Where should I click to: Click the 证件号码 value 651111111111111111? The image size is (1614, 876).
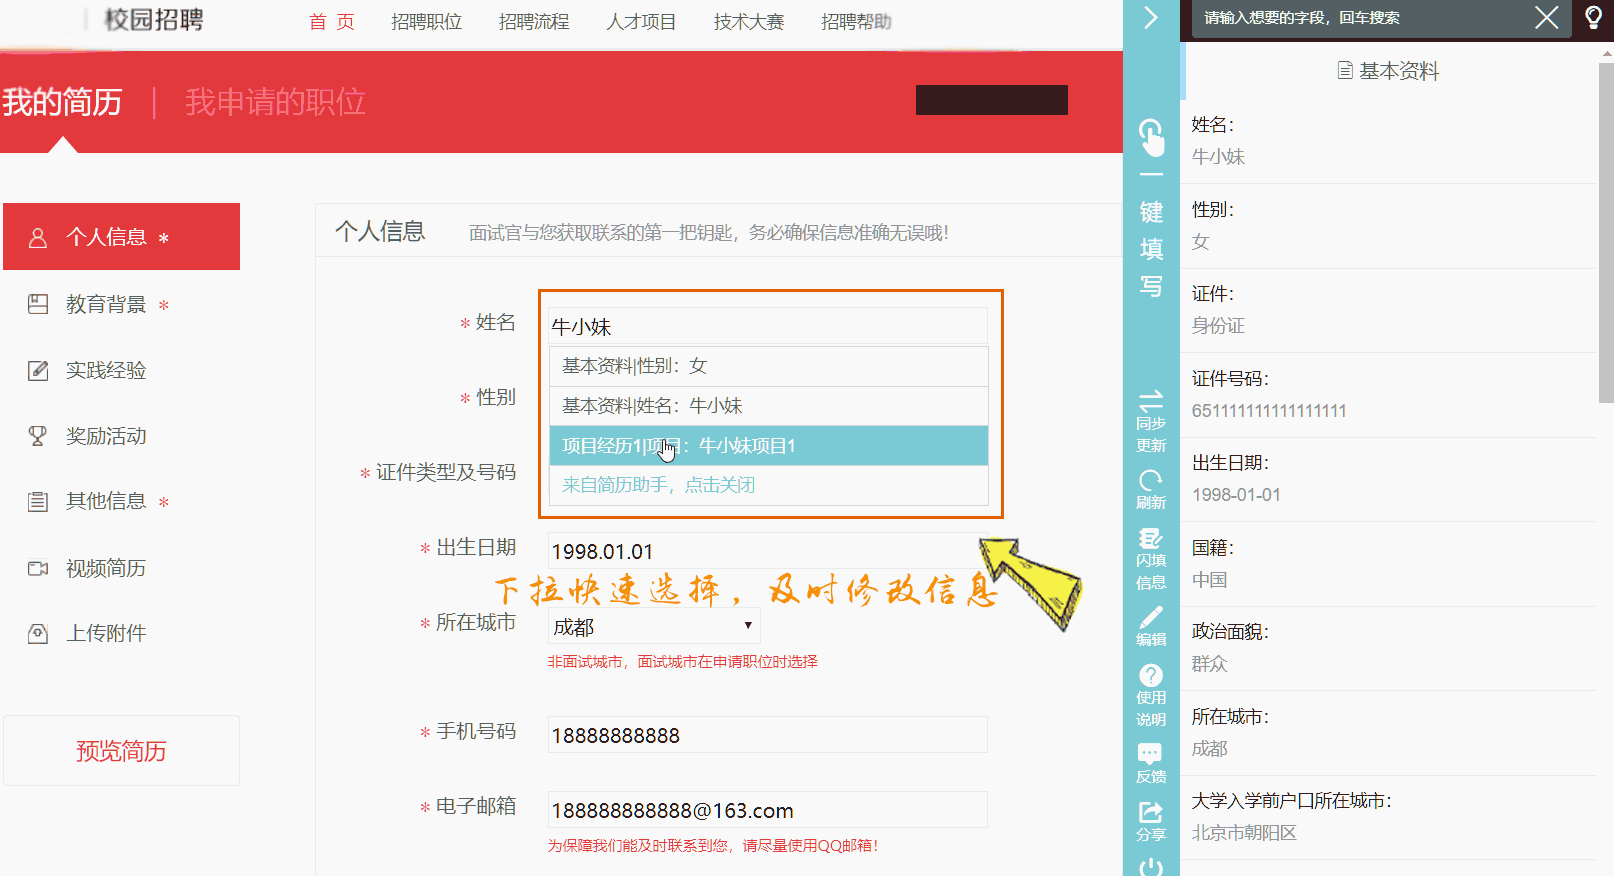pos(1269,411)
